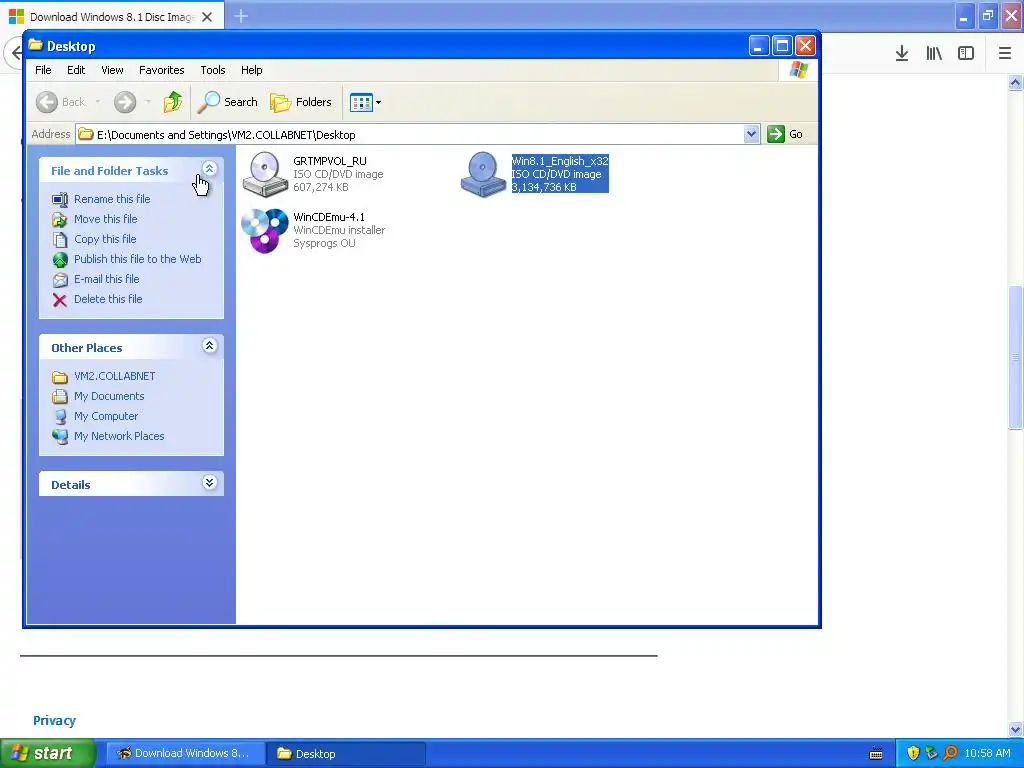
Task: Open VM2.COLLABNET folder link
Action: tap(114, 376)
